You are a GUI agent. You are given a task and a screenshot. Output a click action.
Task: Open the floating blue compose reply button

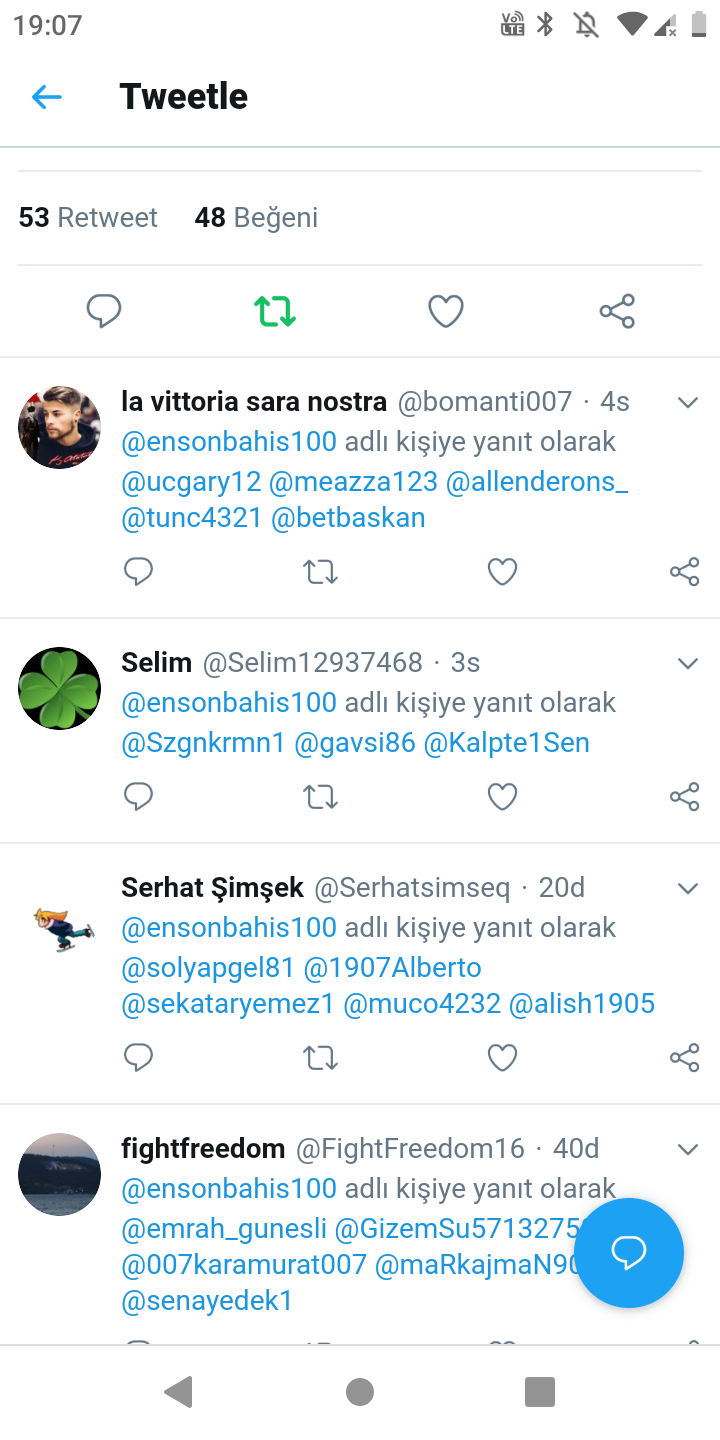pos(629,1253)
